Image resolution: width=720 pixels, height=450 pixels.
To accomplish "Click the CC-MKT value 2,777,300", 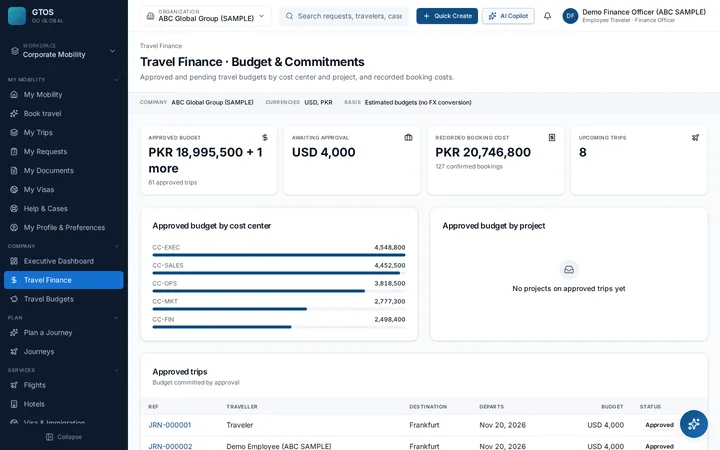I will [389, 302].
